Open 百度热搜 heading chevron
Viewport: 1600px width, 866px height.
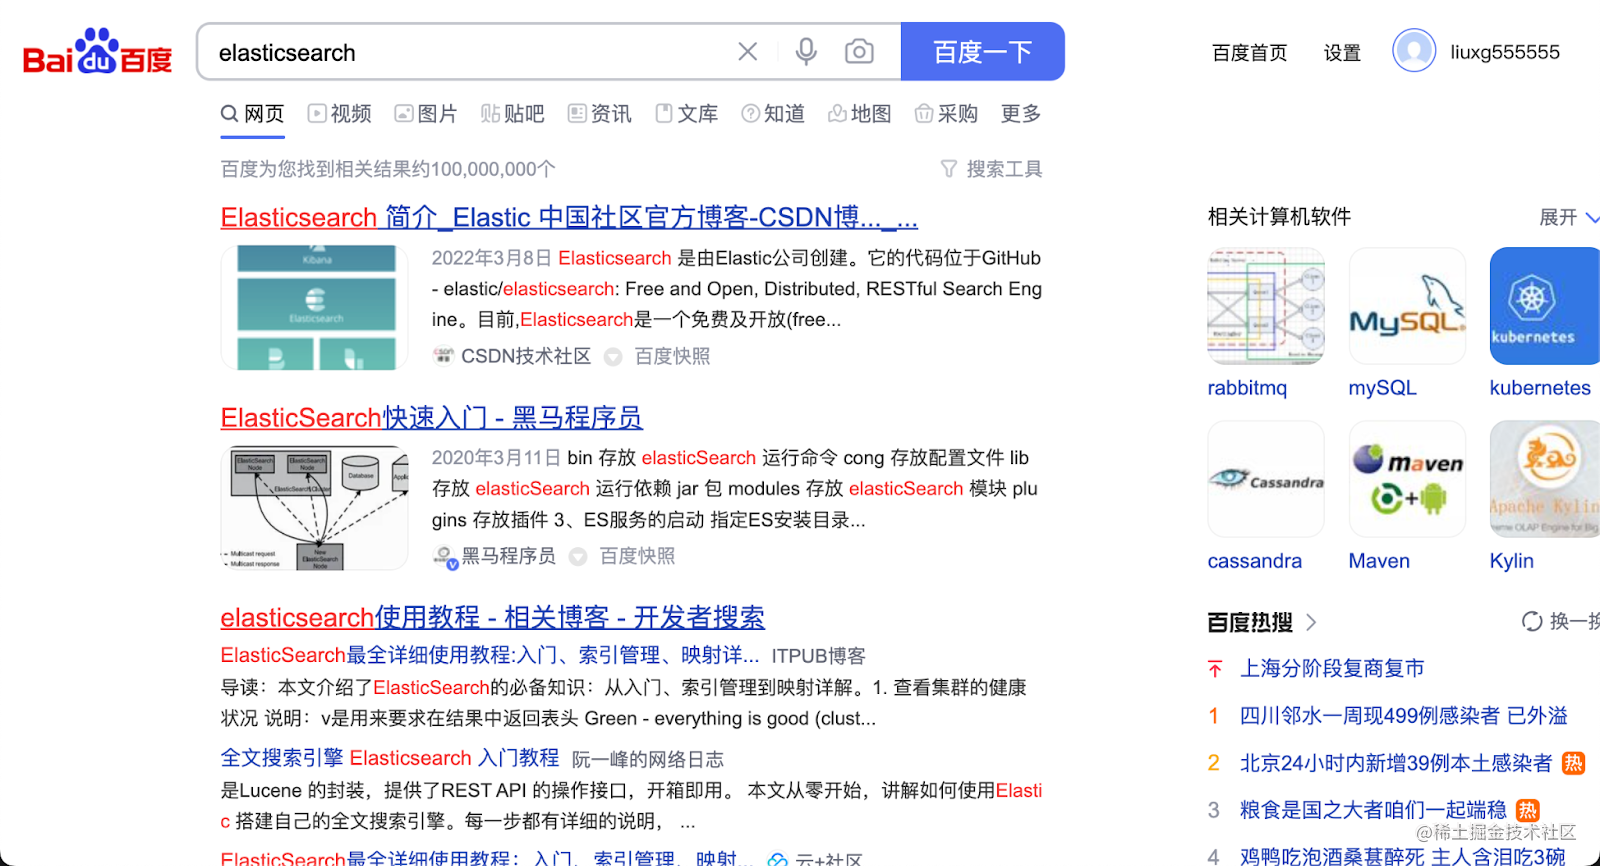(x=1311, y=622)
